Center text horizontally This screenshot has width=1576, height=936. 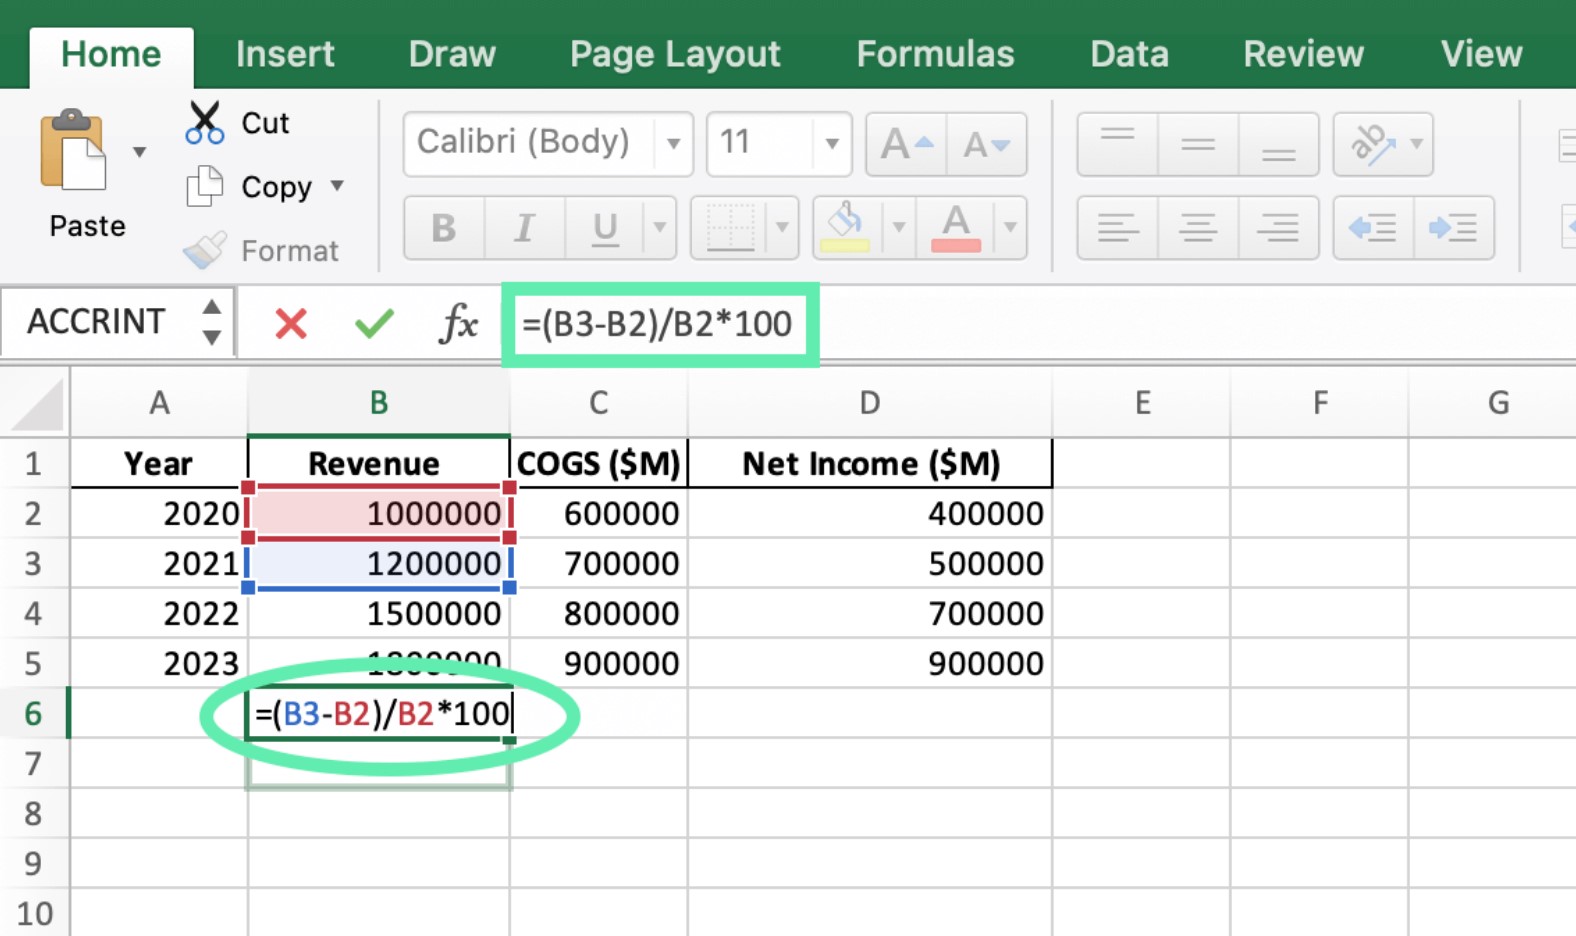[1198, 228]
